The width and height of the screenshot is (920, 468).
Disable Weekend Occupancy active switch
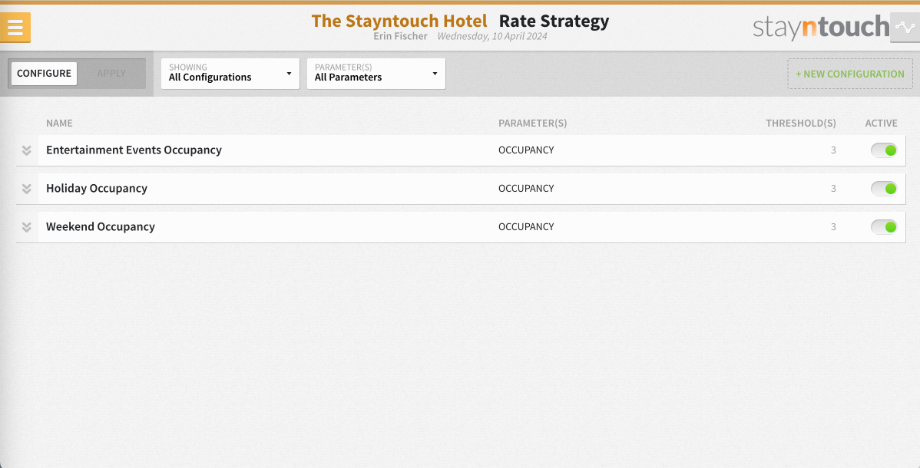(884, 226)
